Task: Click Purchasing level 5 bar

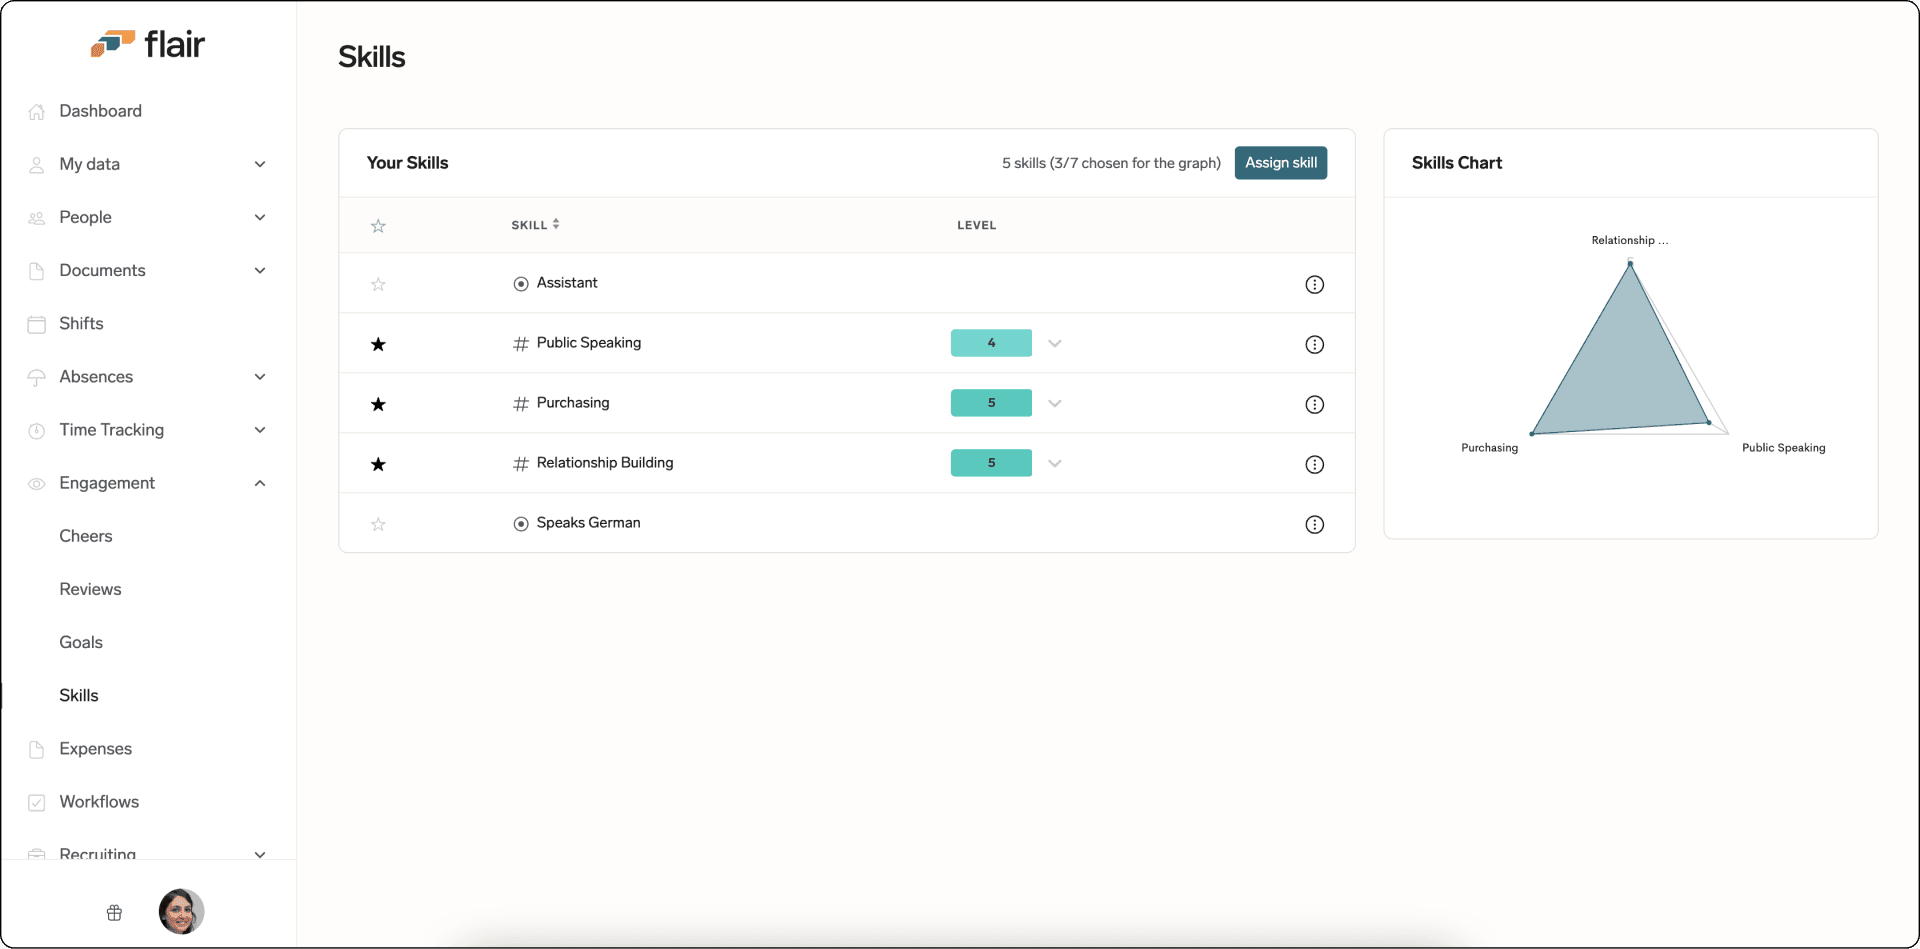Action: pos(991,403)
